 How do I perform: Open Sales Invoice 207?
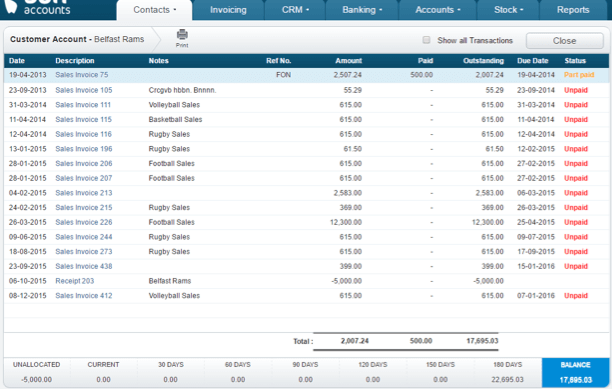click(x=84, y=178)
